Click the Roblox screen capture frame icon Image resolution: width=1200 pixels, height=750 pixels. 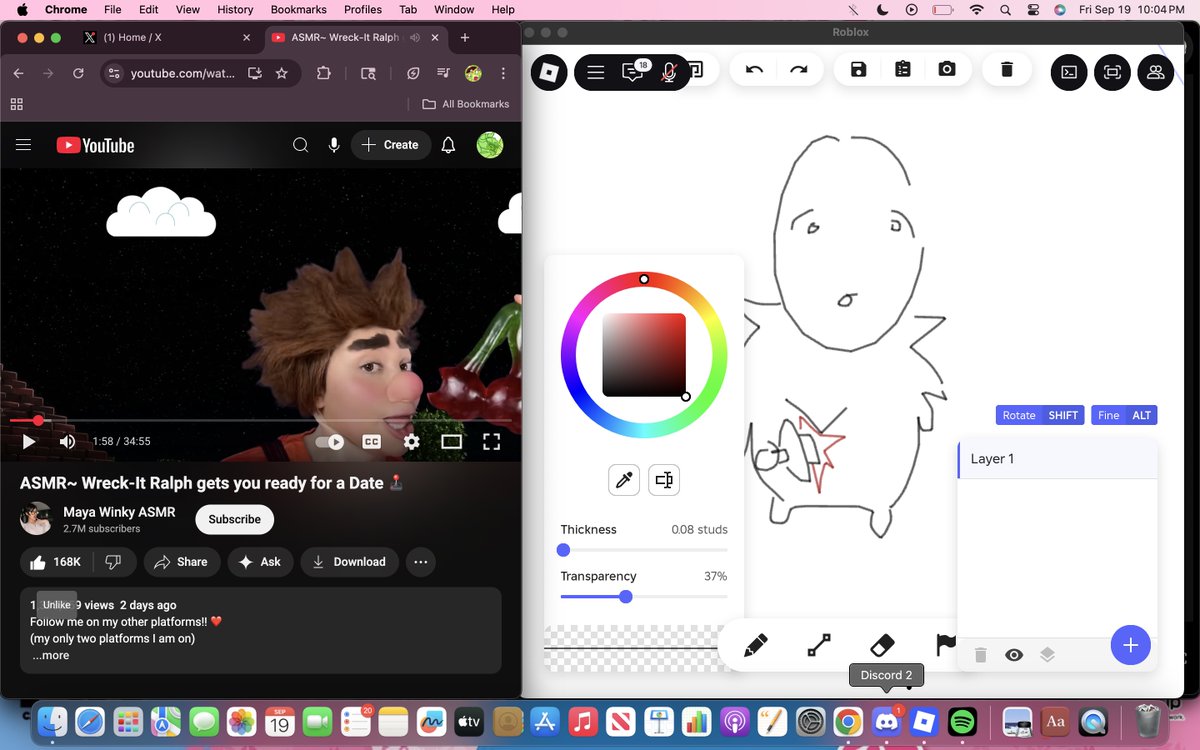pos(1112,72)
